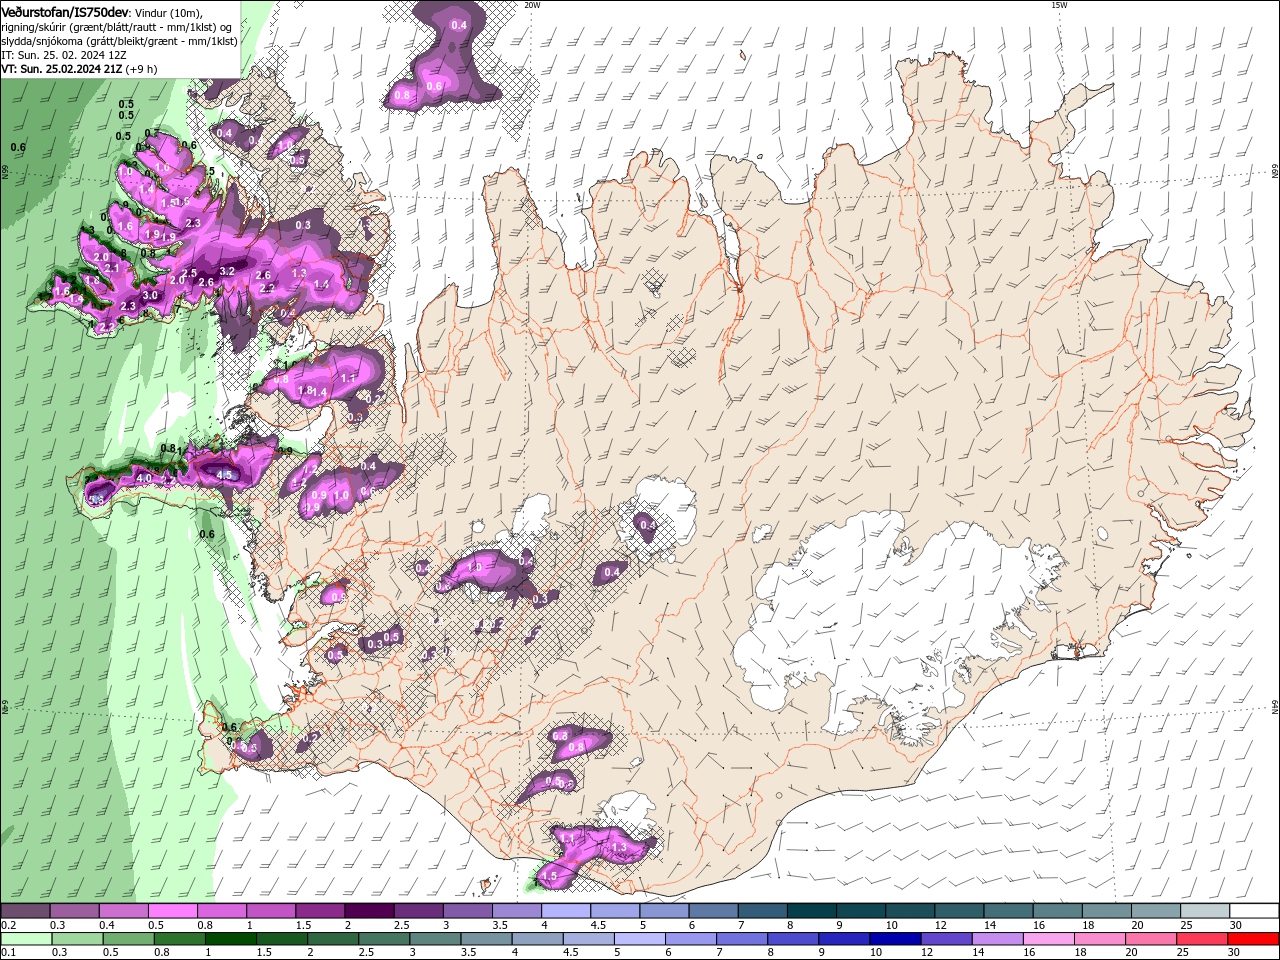Click the '0.8' value offshore north of Westfjords

click(403, 95)
